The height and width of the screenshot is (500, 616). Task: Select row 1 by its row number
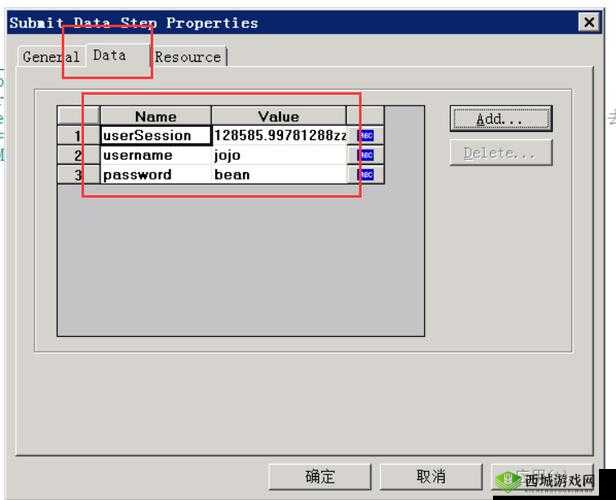(78, 135)
